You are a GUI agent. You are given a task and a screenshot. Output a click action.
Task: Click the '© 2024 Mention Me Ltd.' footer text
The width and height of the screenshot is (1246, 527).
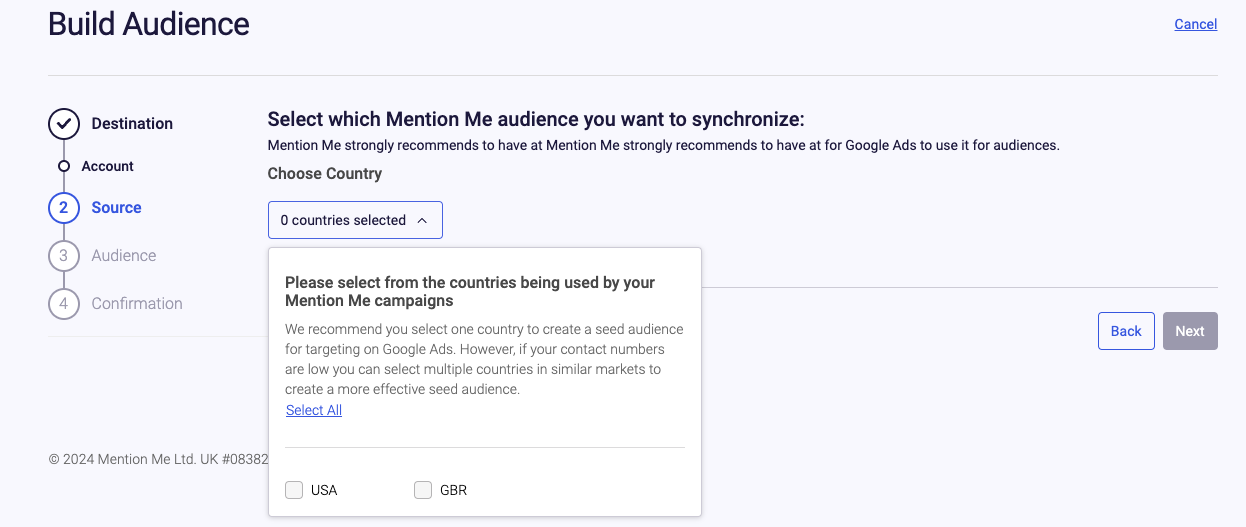158,459
